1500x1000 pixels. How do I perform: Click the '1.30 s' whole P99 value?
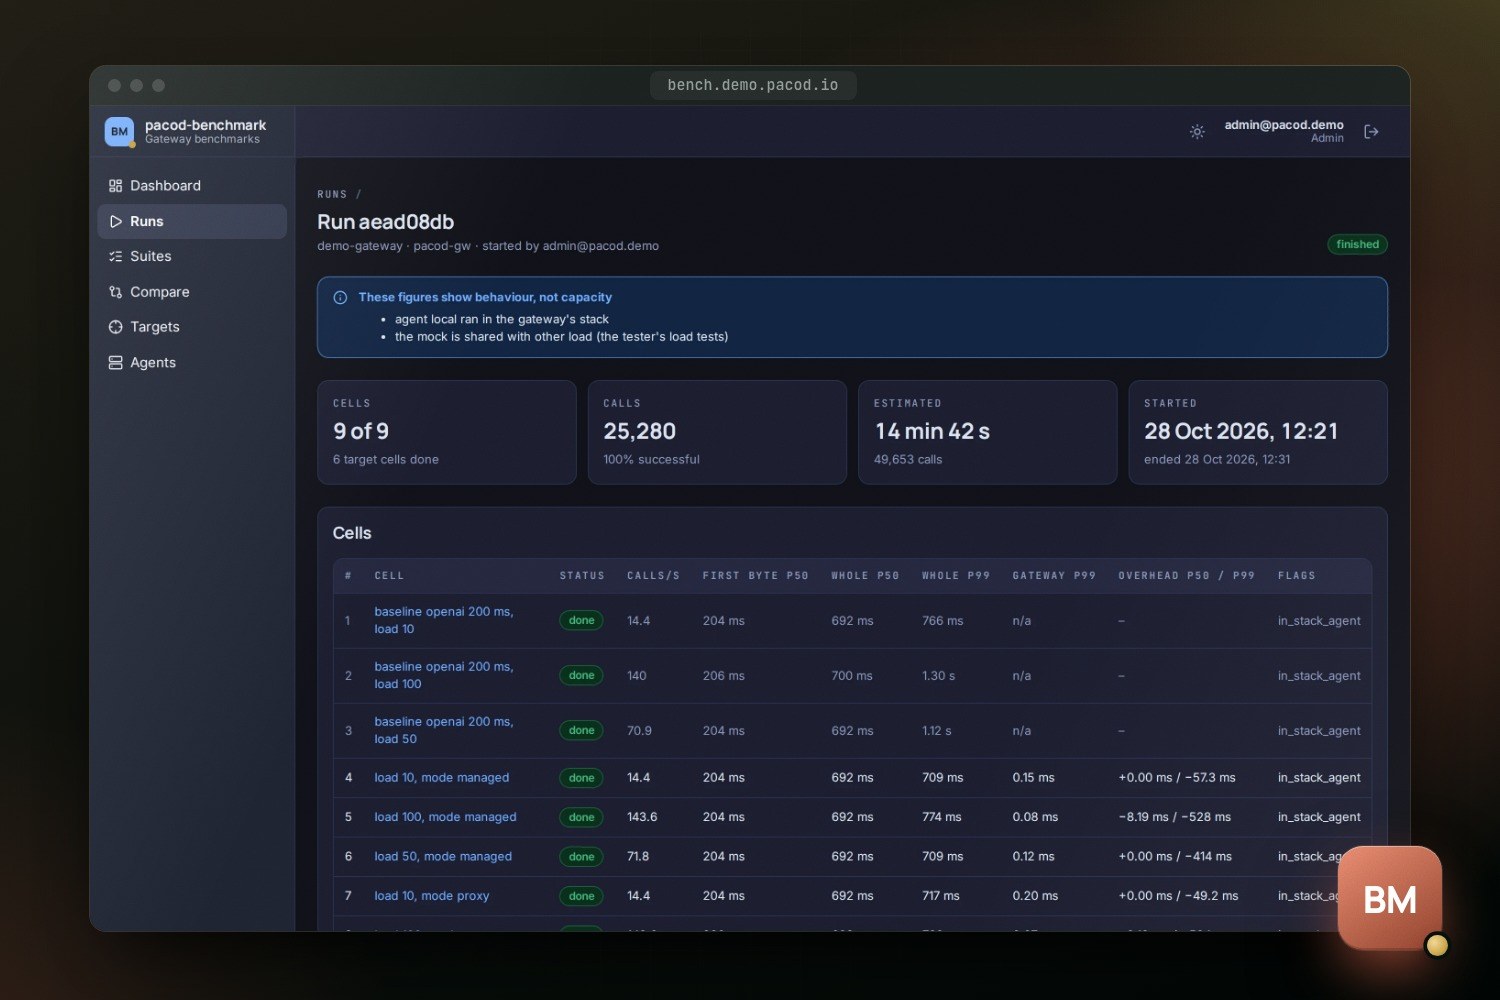click(938, 676)
